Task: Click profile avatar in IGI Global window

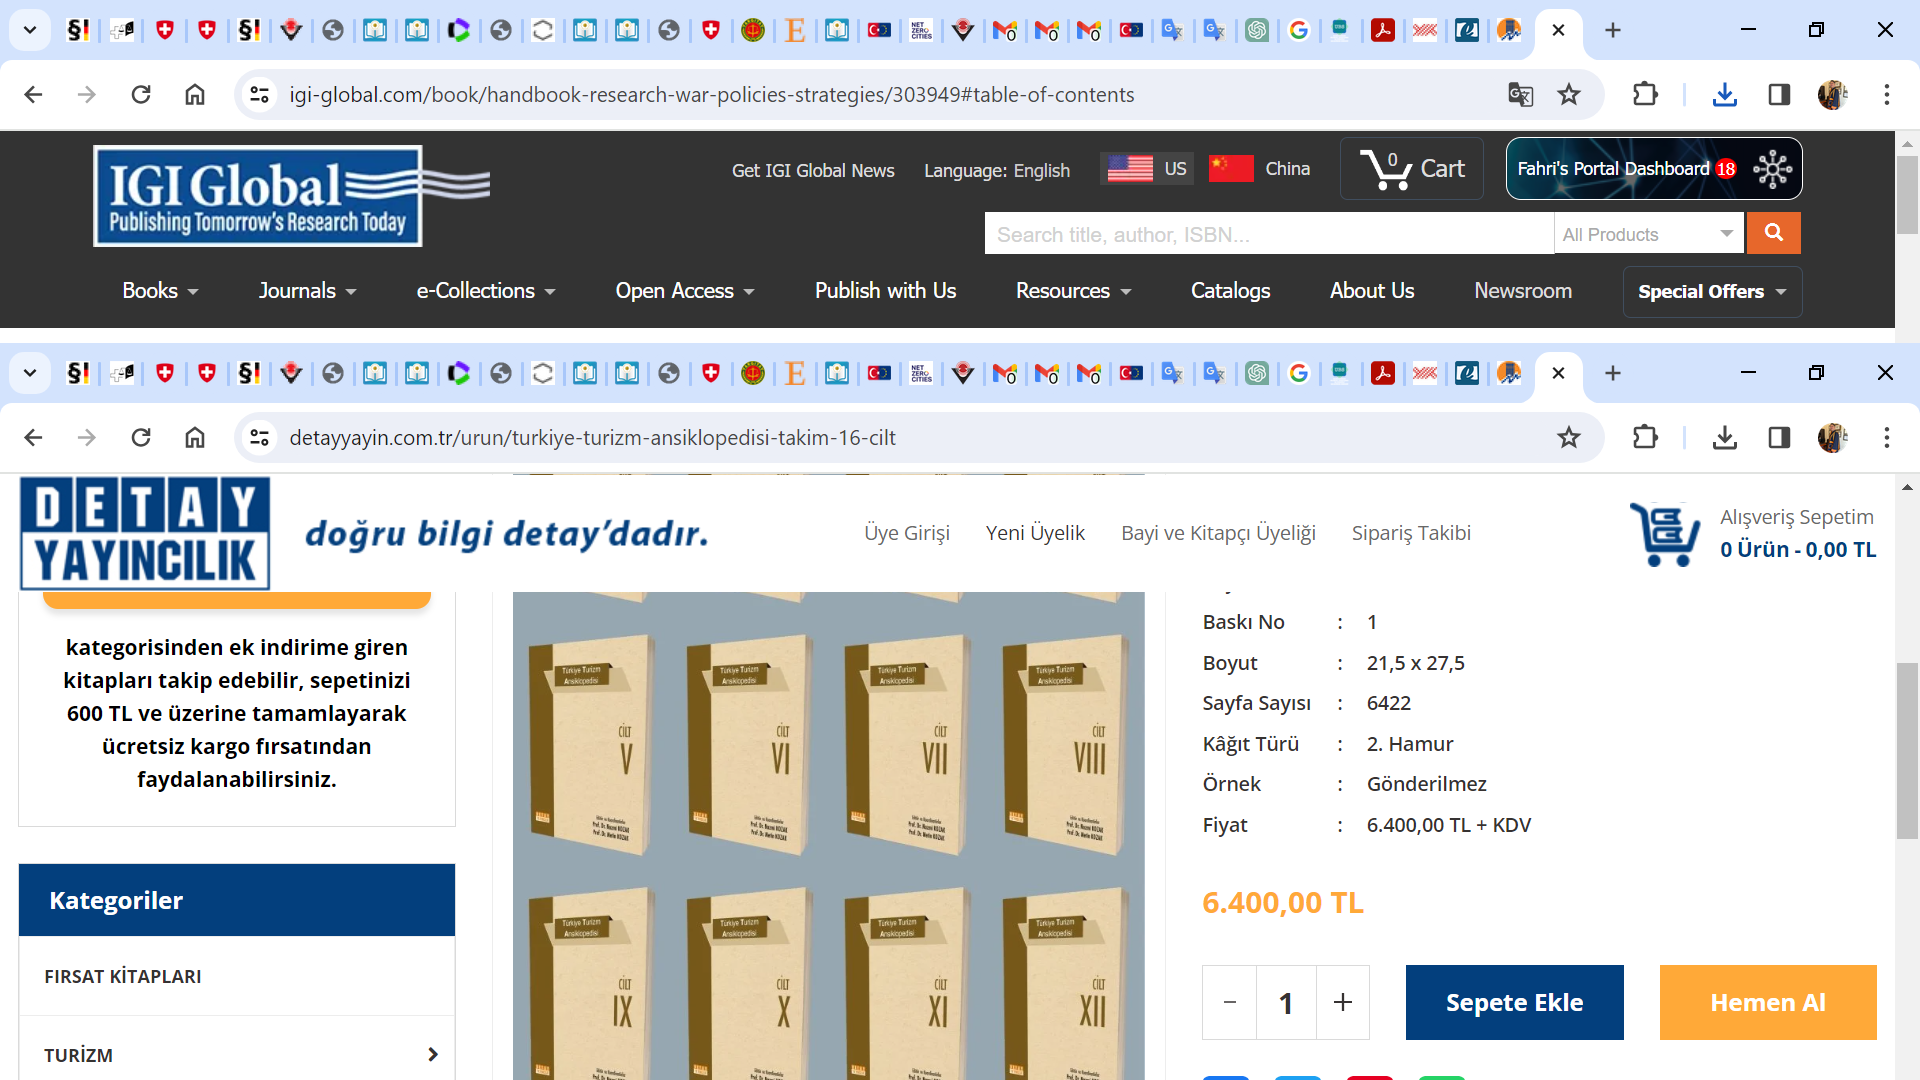Action: (1833, 94)
